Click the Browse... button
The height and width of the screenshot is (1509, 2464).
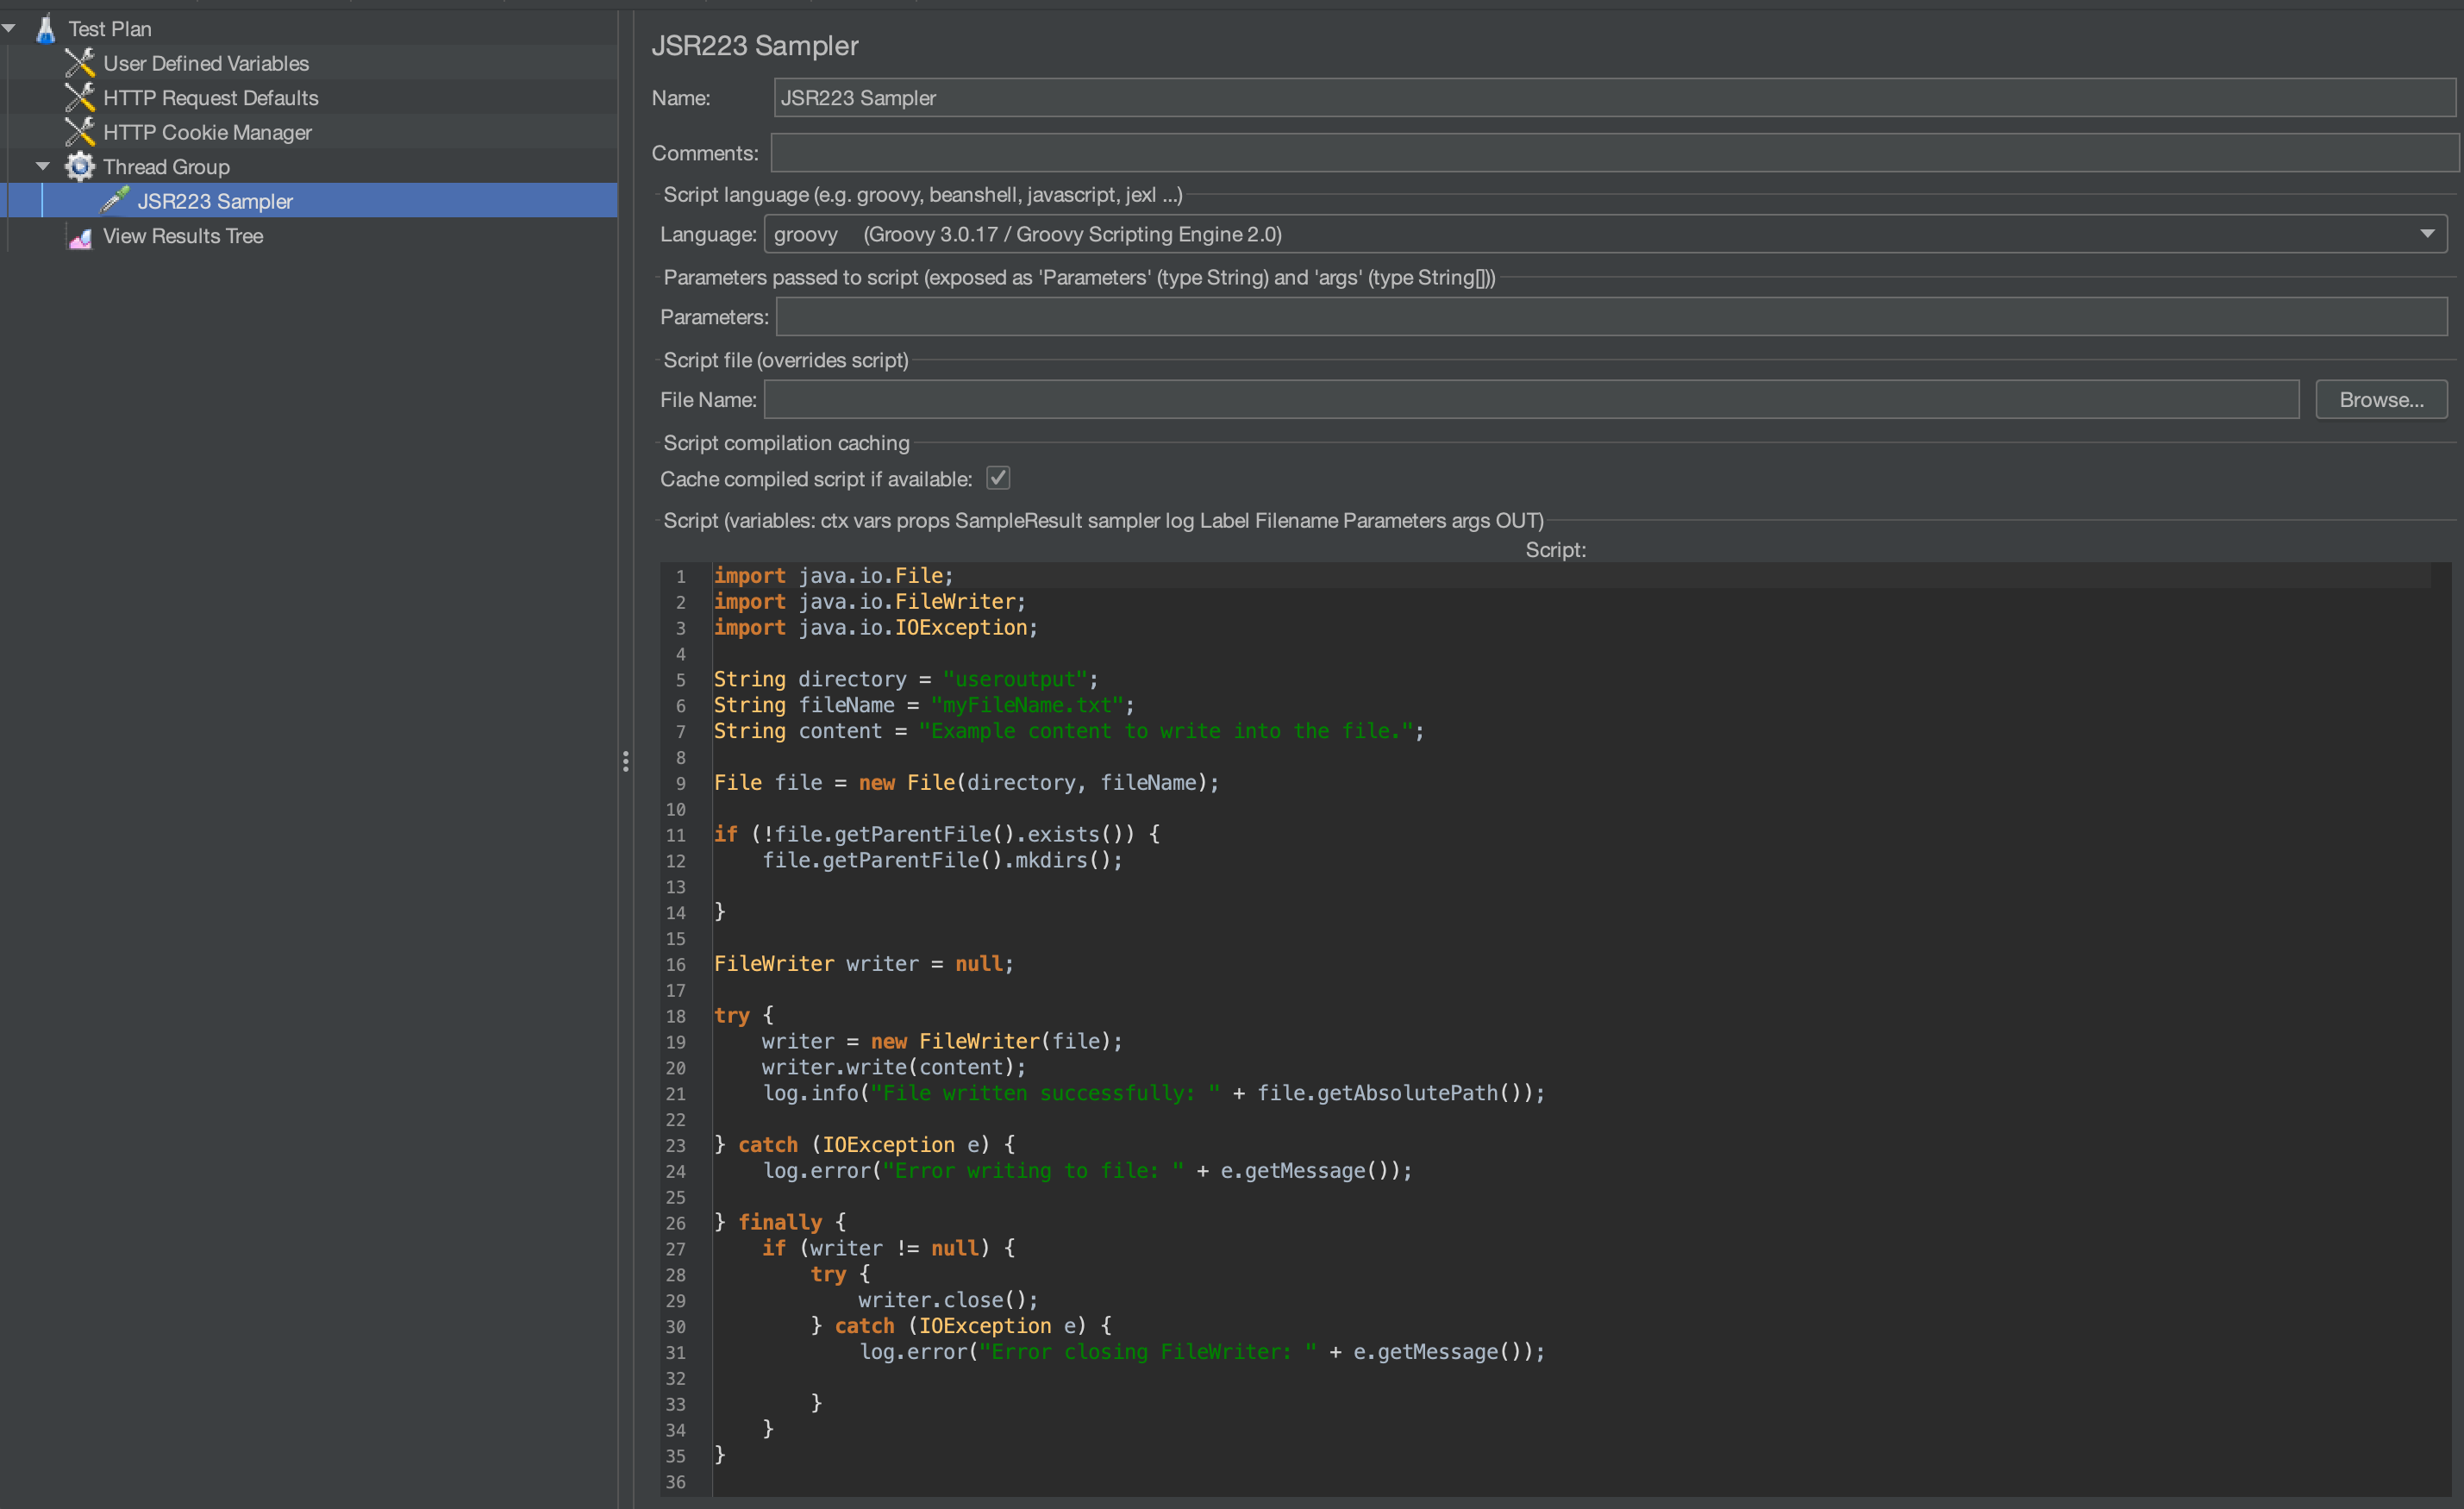pos(2380,400)
